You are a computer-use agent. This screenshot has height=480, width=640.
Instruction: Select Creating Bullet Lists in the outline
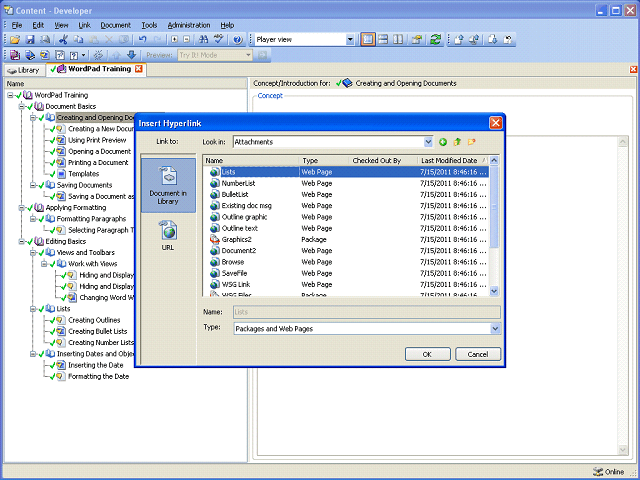(x=98, y=331)
